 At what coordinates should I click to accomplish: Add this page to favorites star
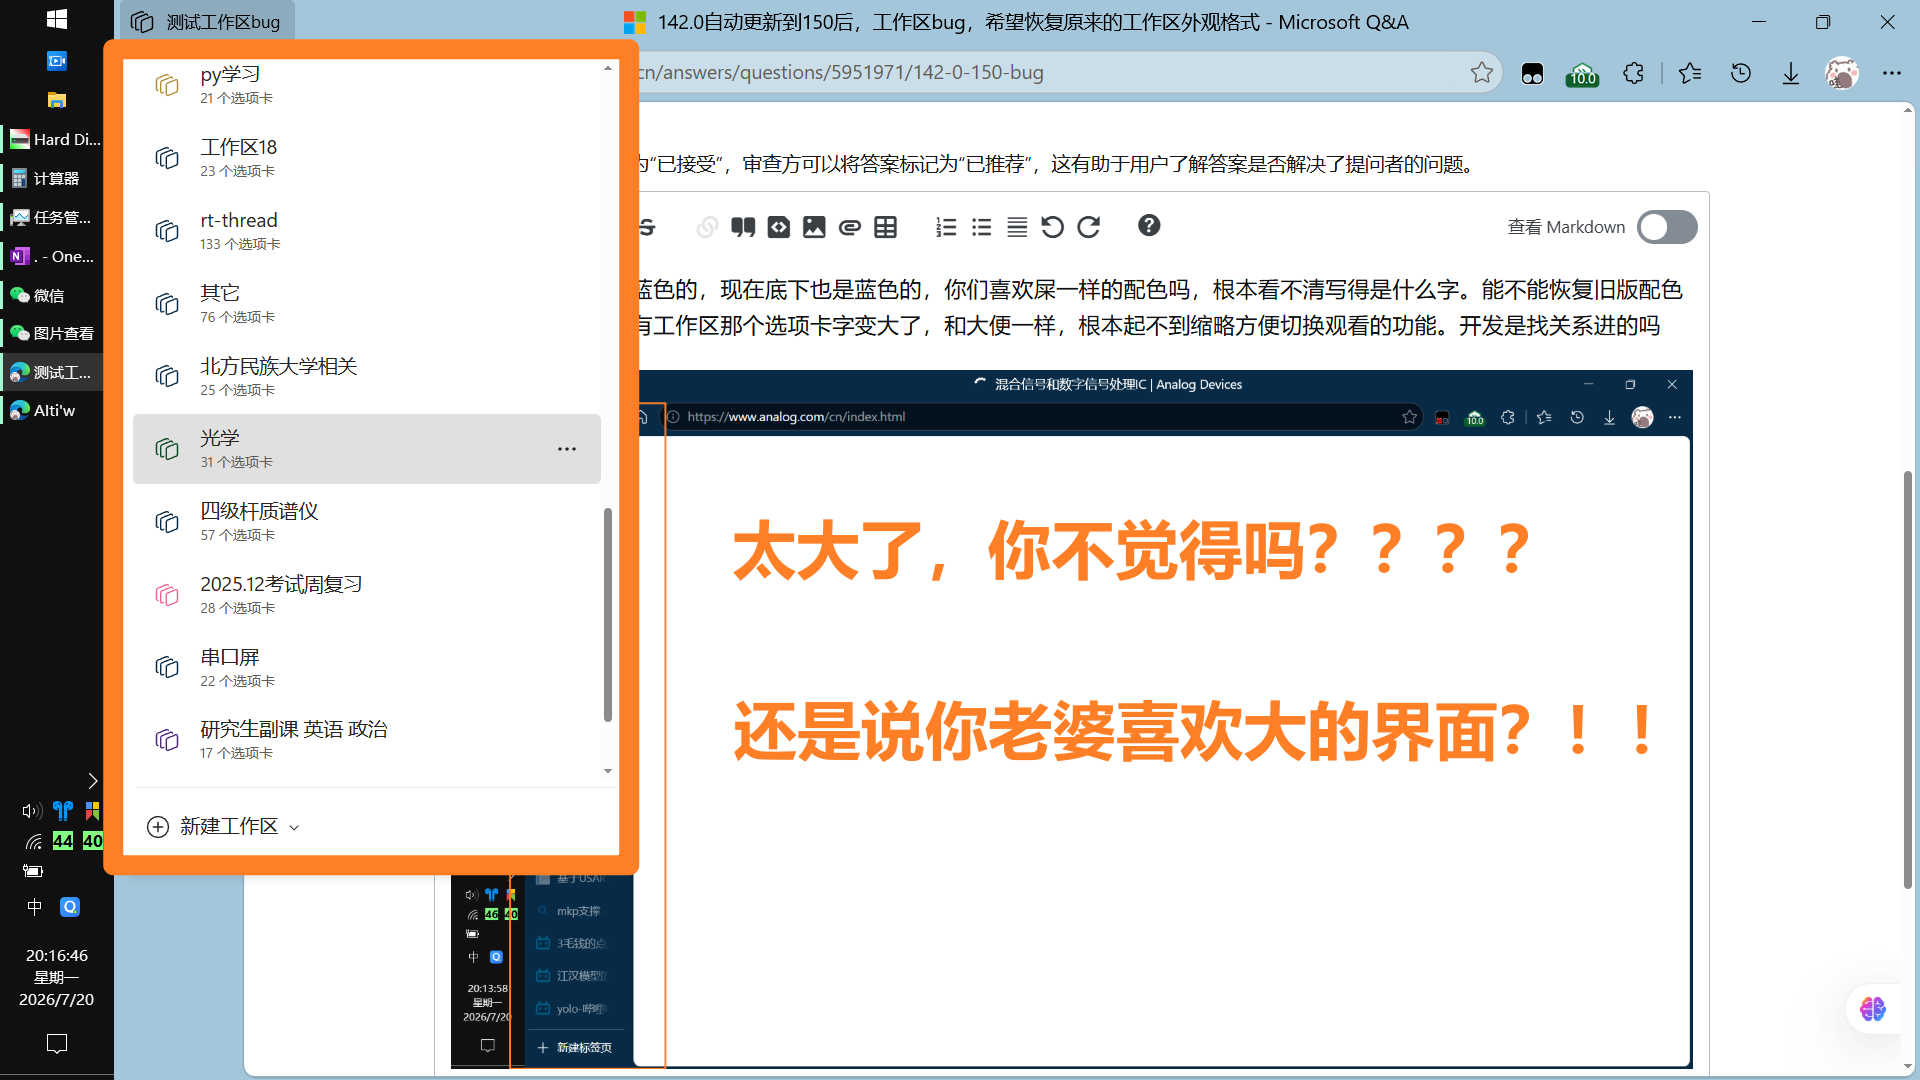pyautogui.click(x=1482, y=73)
